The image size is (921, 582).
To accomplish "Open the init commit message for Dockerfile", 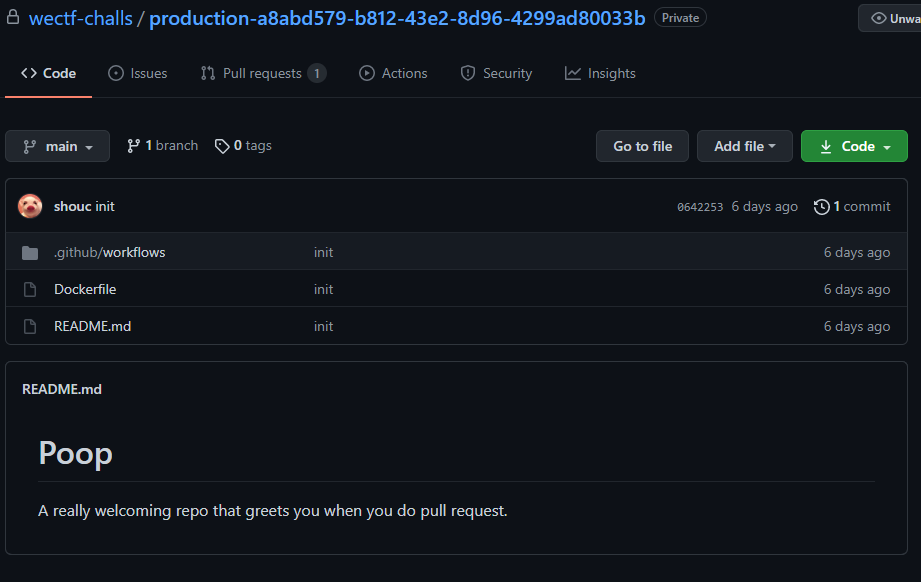I will click(323, 289).
